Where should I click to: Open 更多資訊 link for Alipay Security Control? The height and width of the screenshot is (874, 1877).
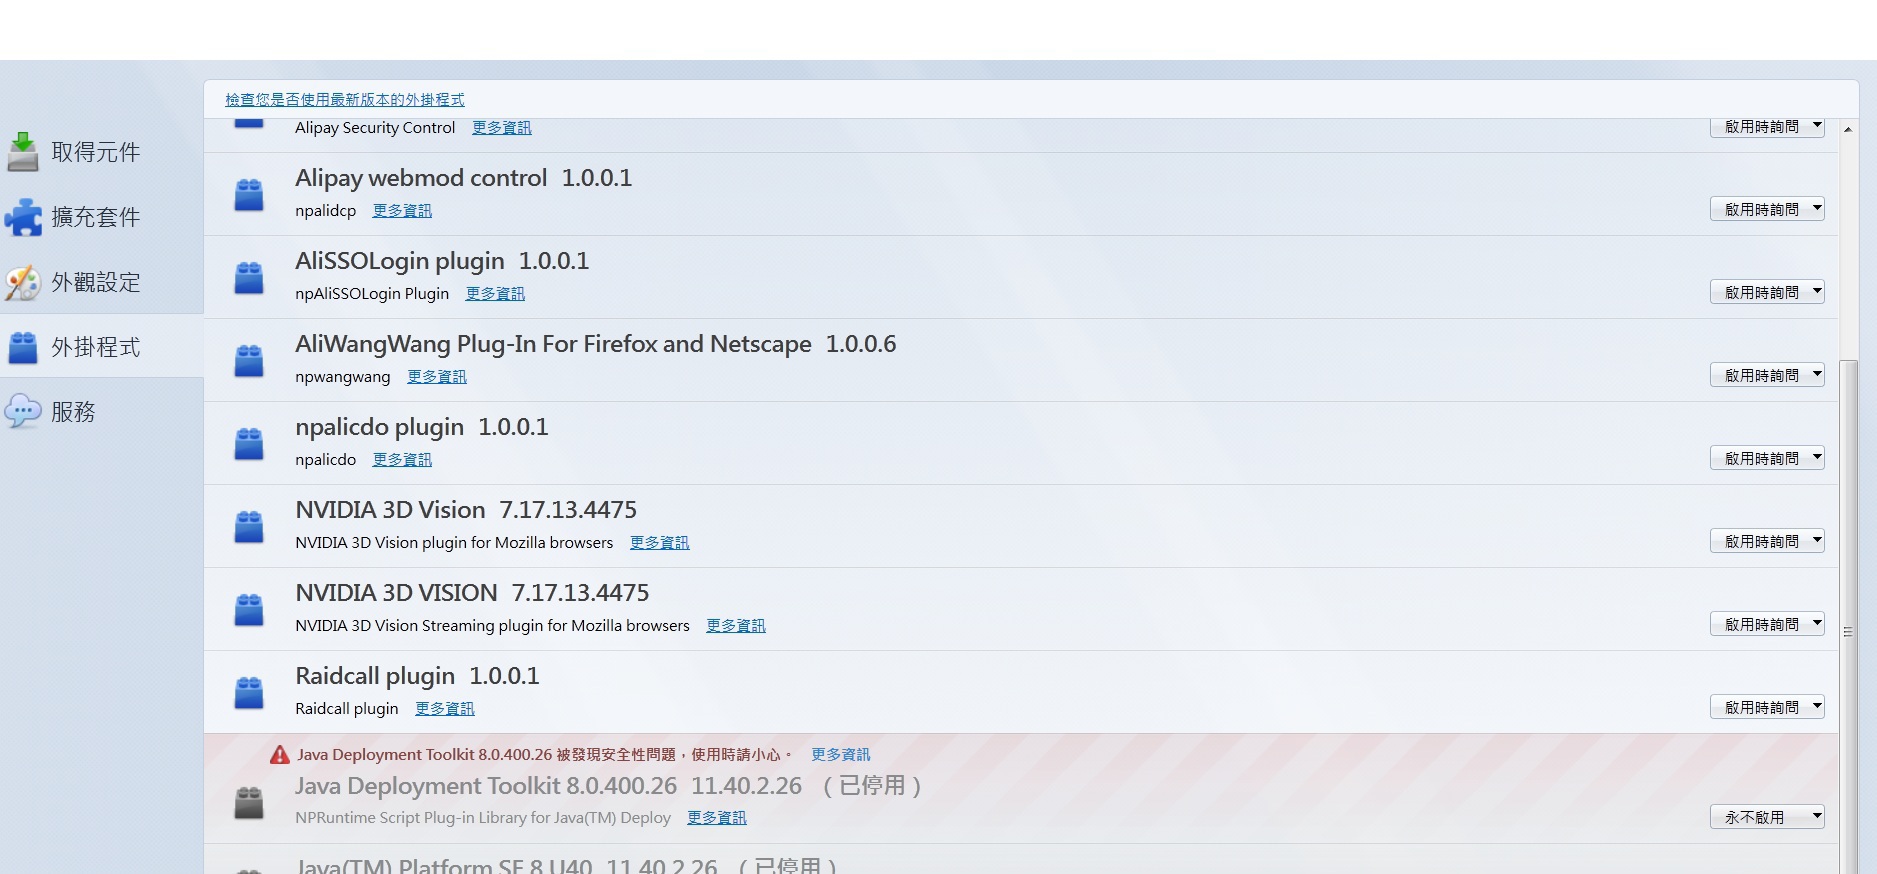click(x=502, y=128)
